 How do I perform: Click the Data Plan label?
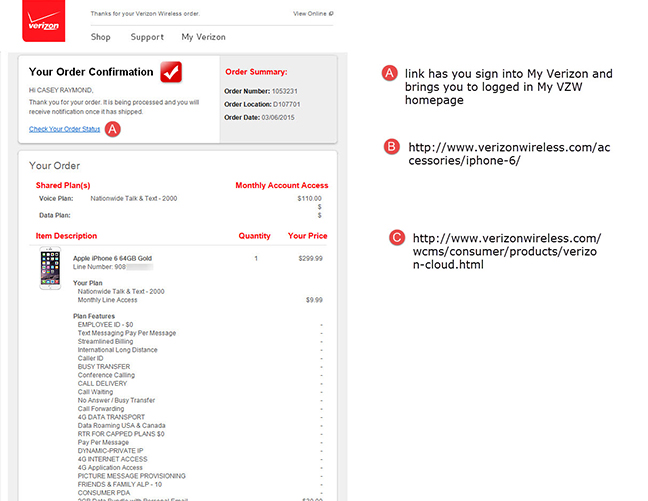click(55, 215)
